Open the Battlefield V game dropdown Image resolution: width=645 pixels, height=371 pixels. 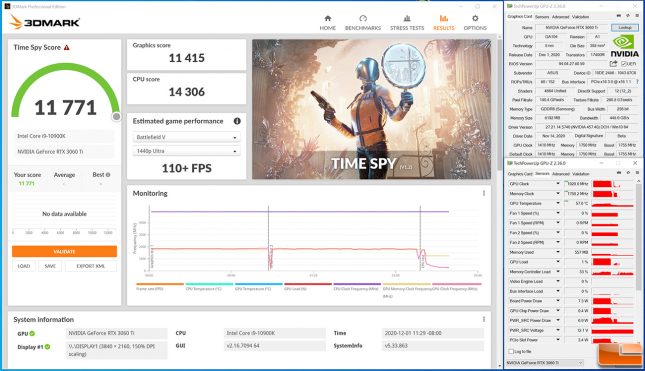tap(186, 137)
